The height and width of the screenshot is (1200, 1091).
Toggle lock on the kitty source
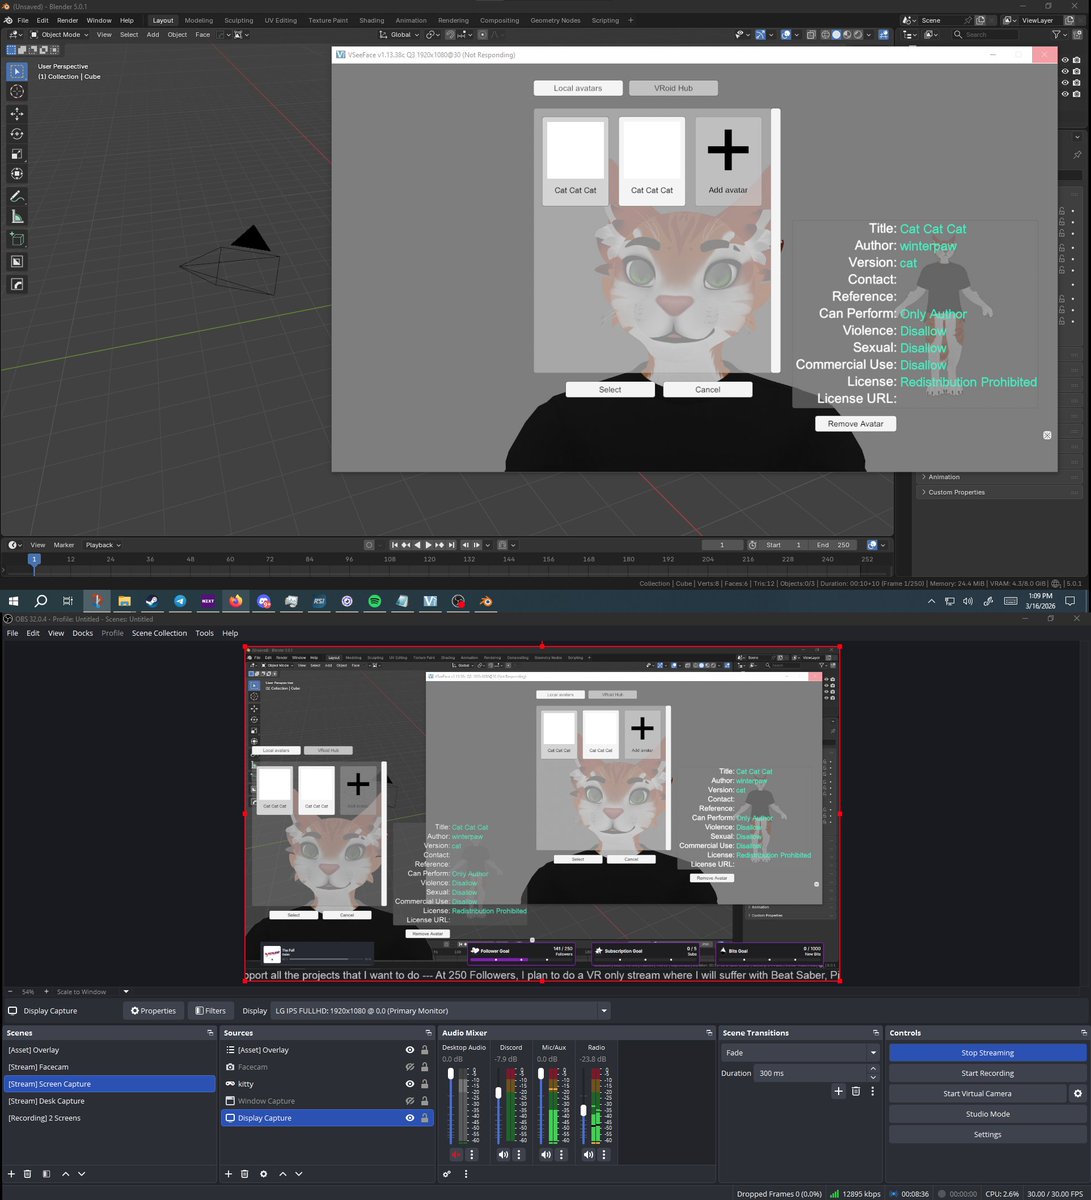point(424,1084)
